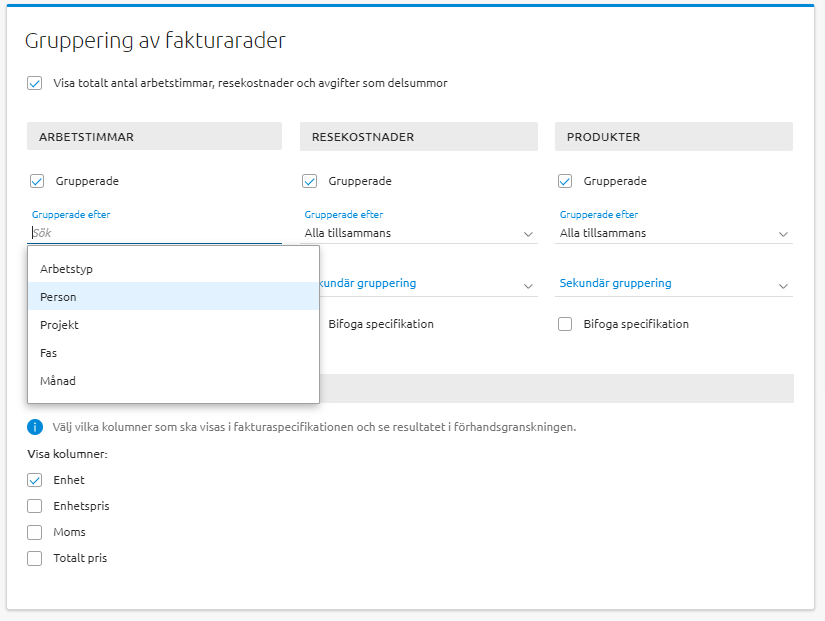Check the Moms column option
This screenshot has height=621, width=825.
(x=35, y=532)
